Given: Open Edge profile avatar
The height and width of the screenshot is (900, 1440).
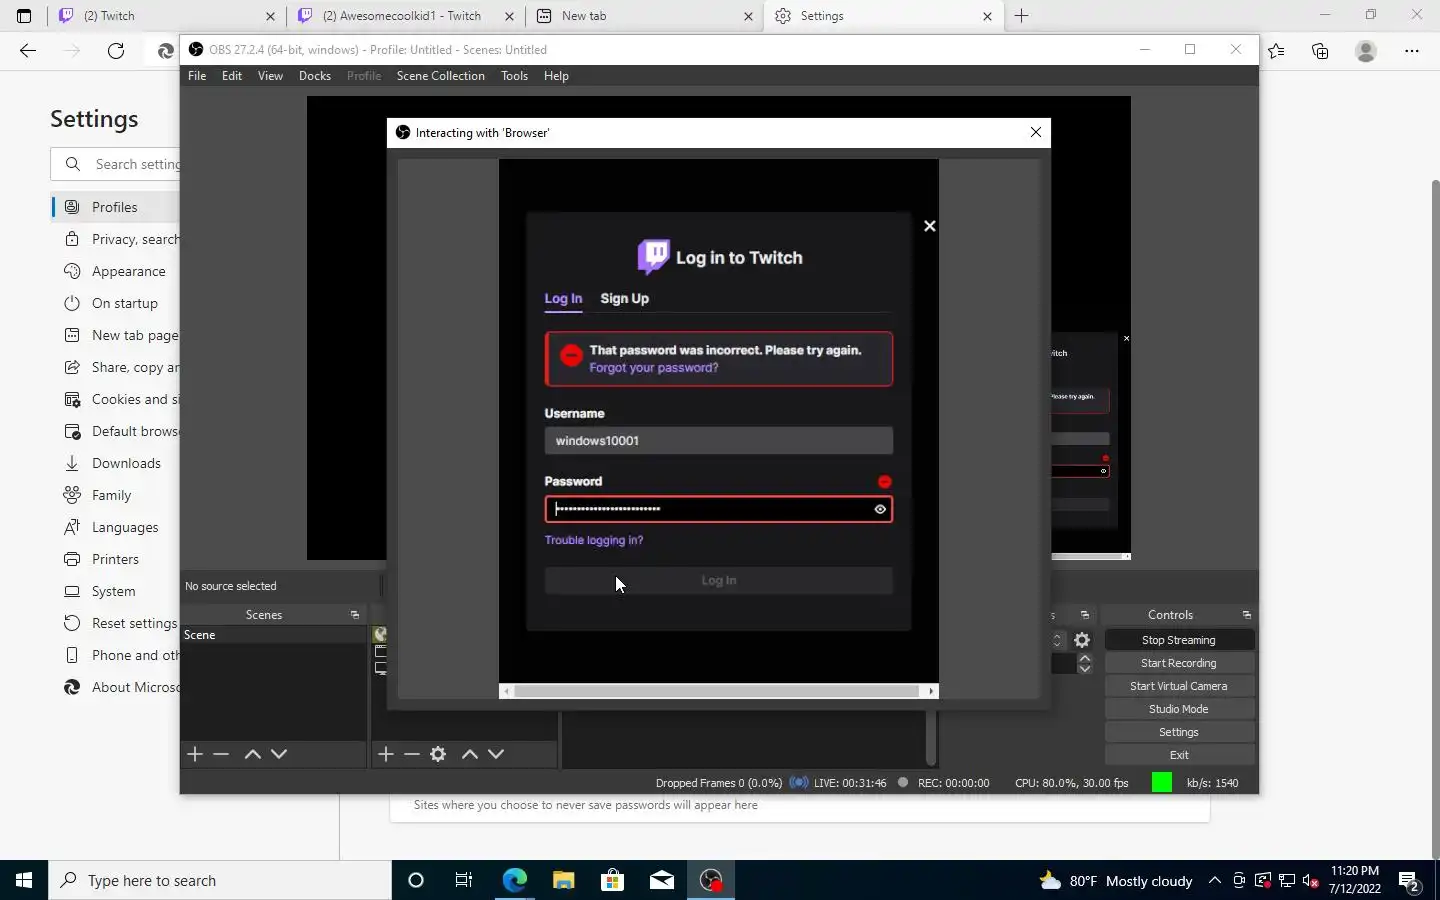Looking at the screenshot, I should point(1366,51).
